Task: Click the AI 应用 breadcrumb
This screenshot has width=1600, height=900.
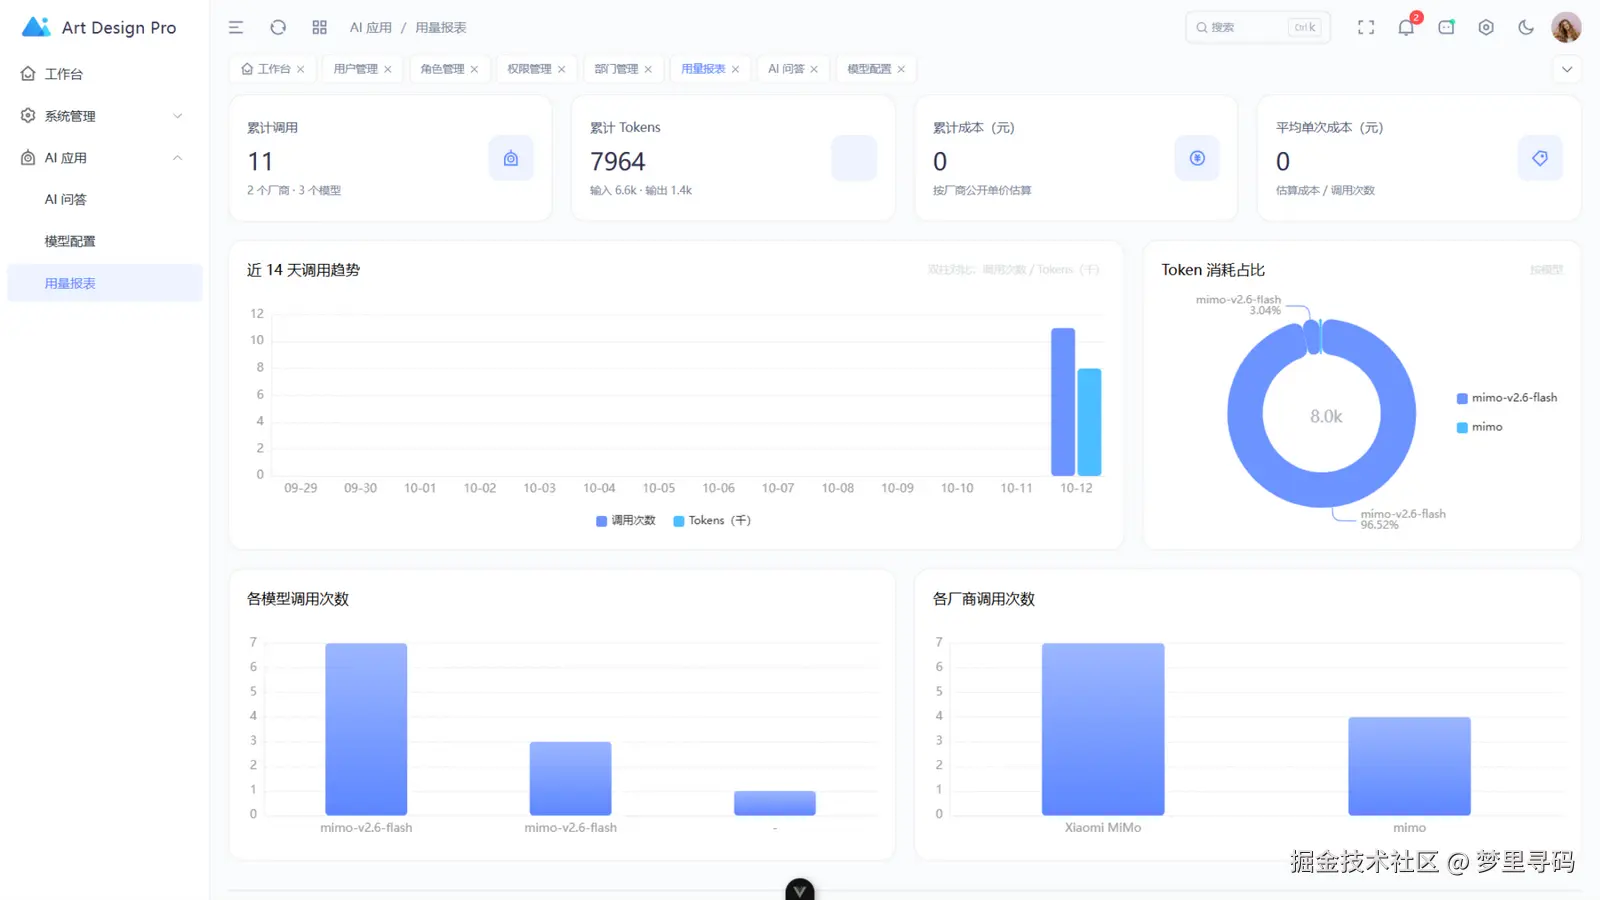Action: tap(371, 28)
